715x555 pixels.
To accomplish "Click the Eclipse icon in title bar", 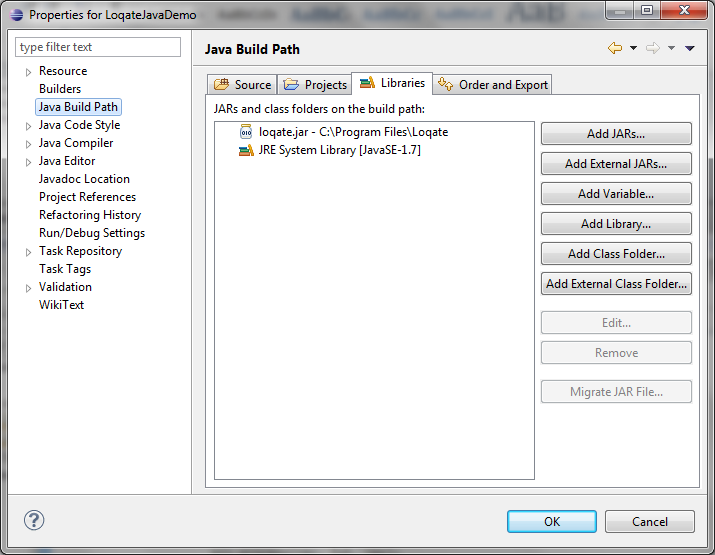I will click(16, 15).
